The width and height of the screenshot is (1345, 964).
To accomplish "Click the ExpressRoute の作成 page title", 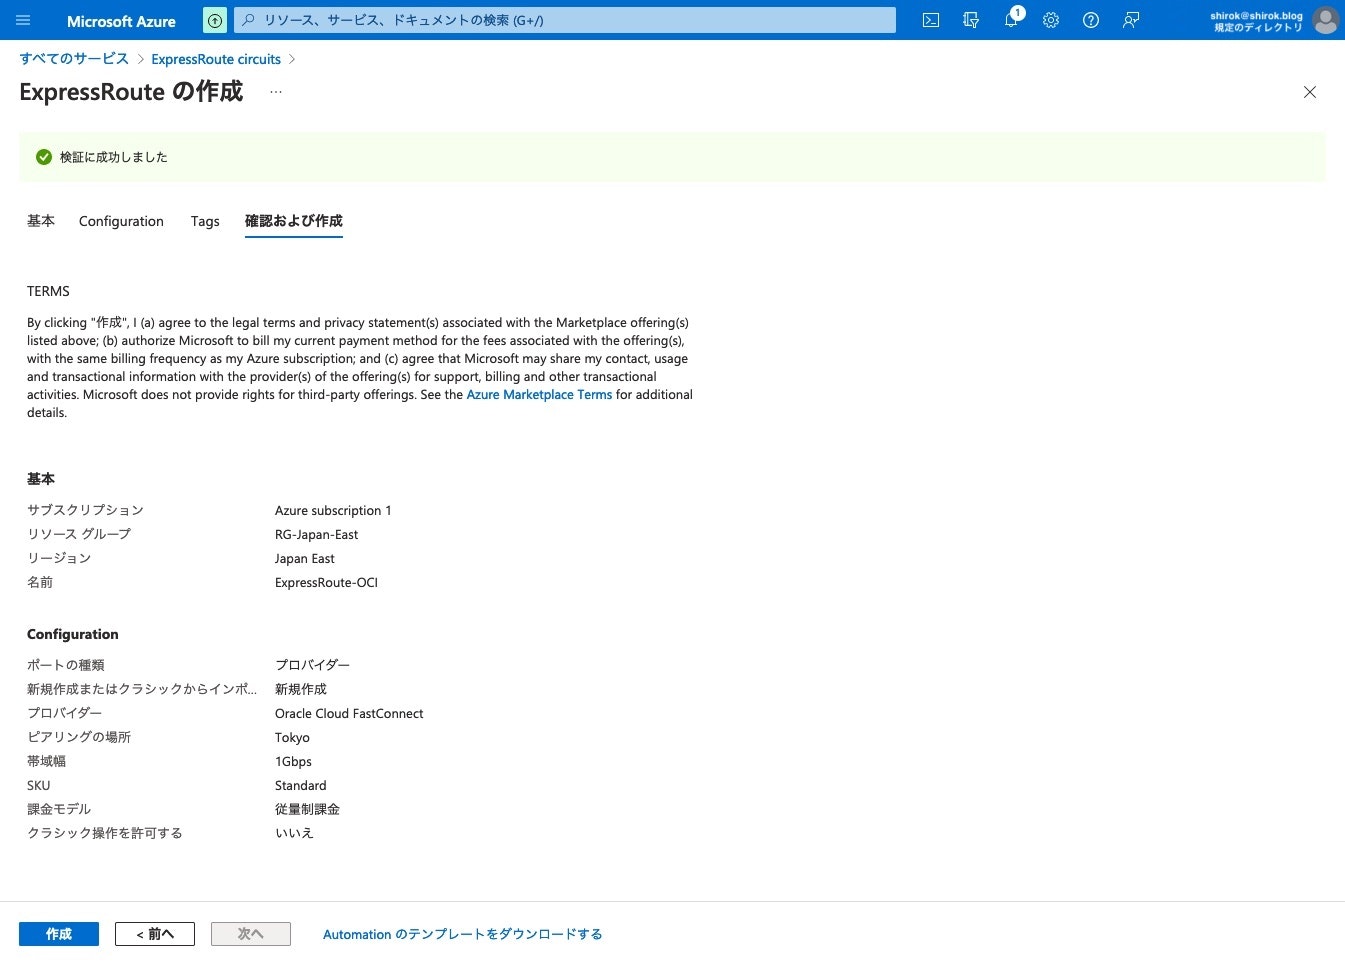I will [131, 92].
